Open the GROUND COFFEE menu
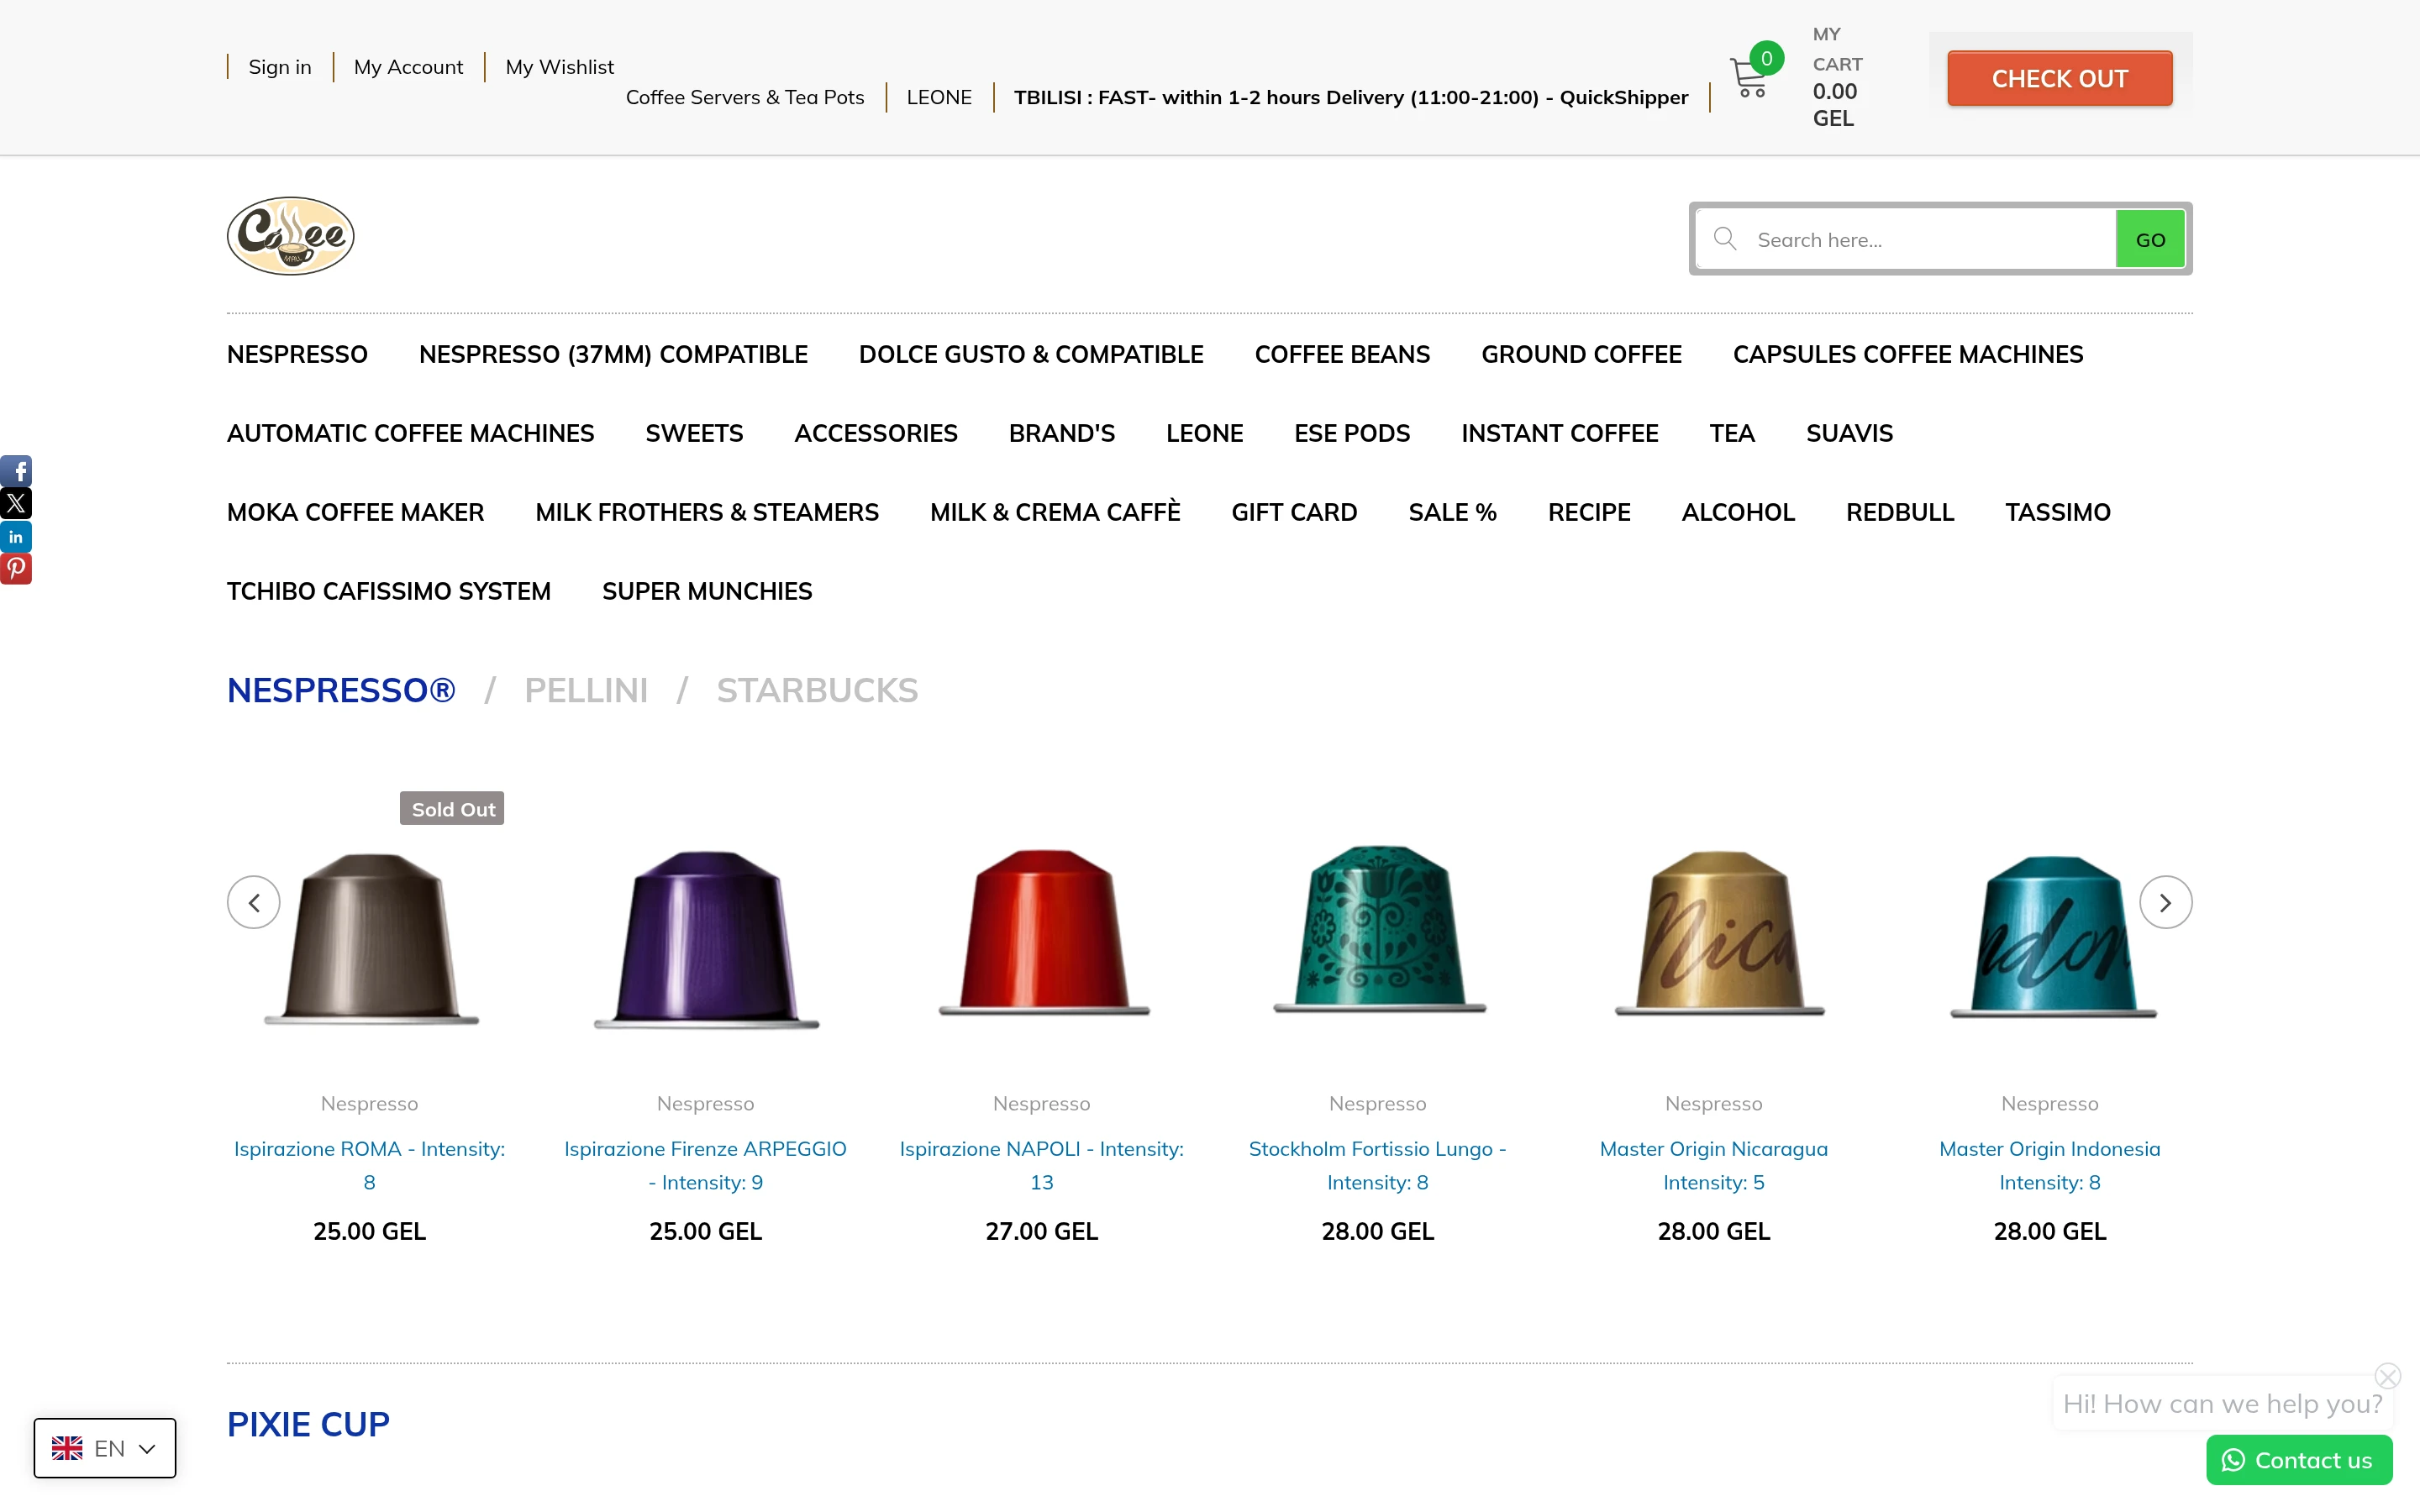 click(x=1581, y=354)
